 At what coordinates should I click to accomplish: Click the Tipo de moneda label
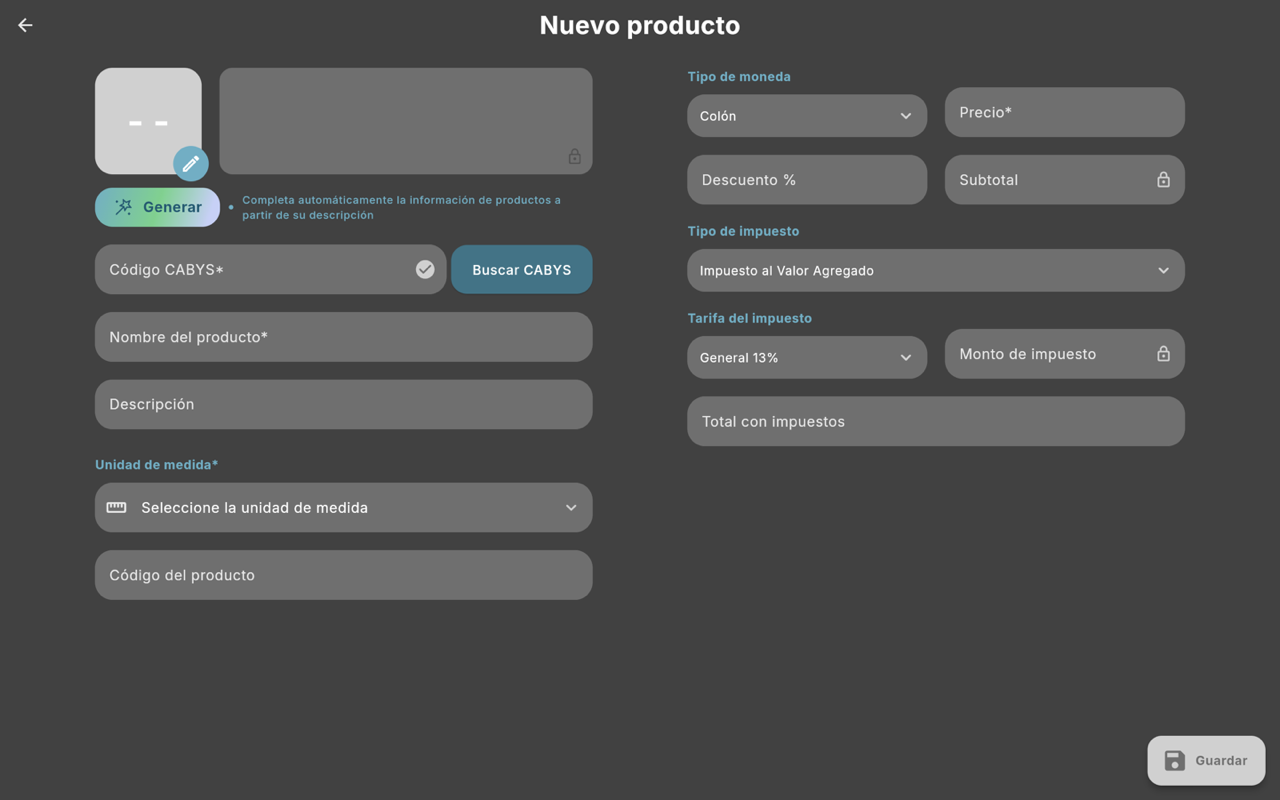[739, 77]
